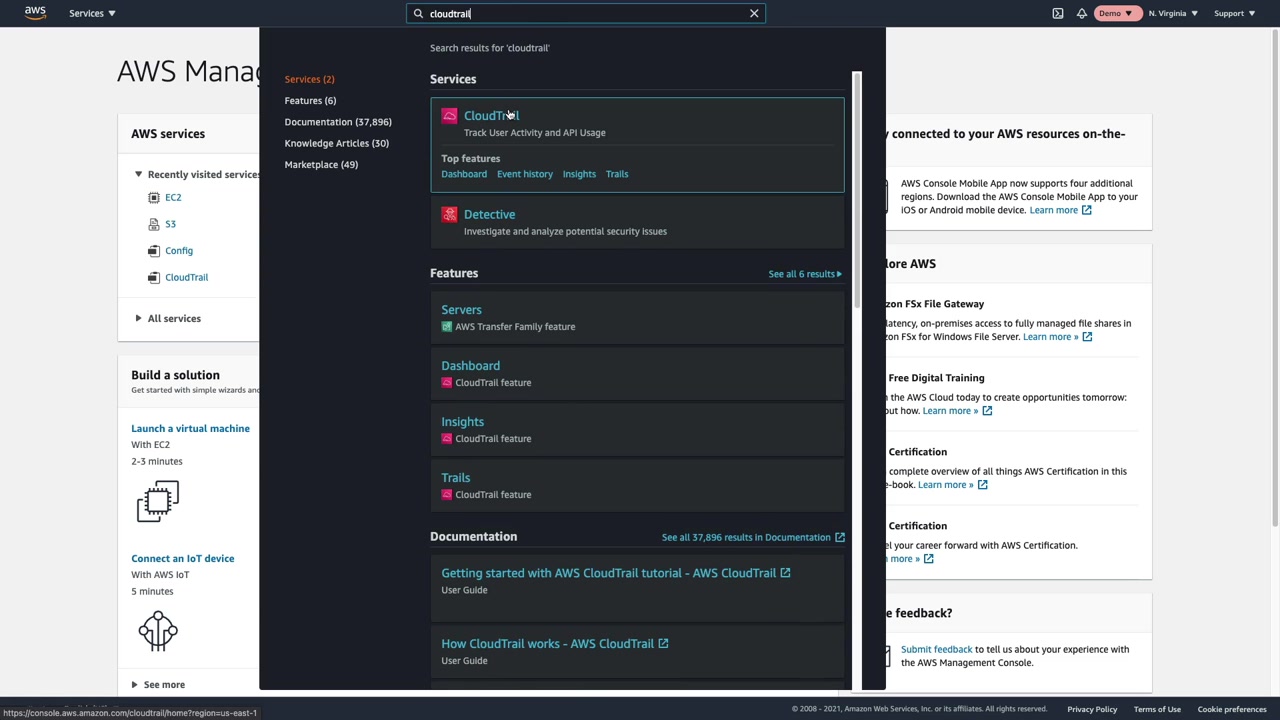Open the Privacy Policy footer link
This screenshot has height=720, width=1280.
pyautogui.click(x=1092, y=710)
